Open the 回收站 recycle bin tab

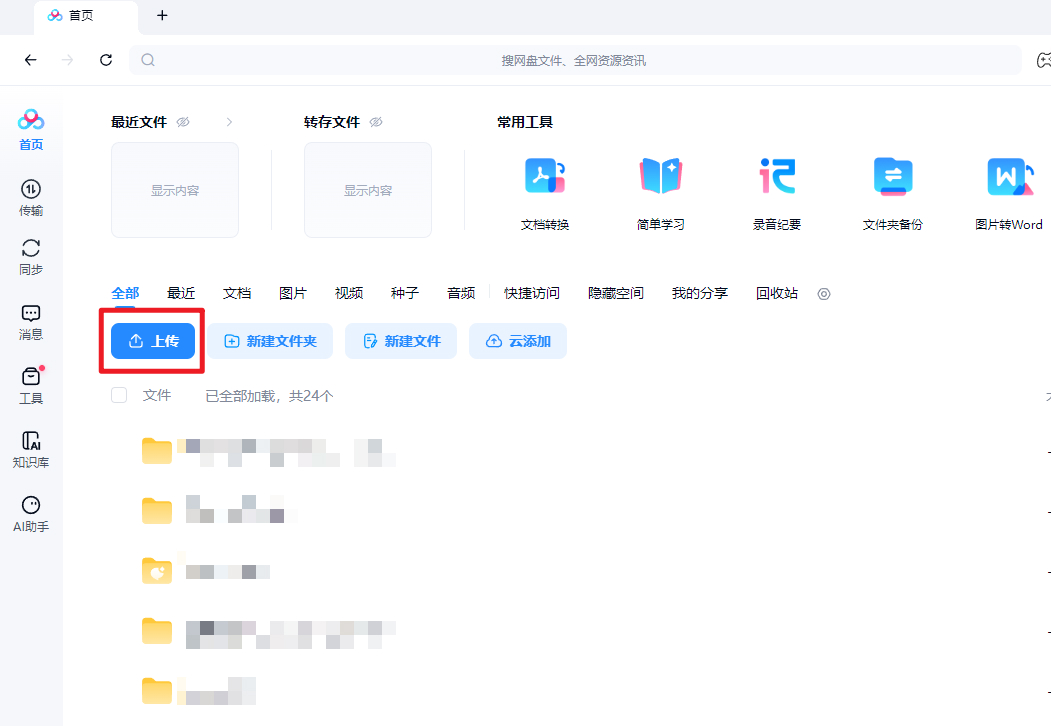click(x=777, y=293)
